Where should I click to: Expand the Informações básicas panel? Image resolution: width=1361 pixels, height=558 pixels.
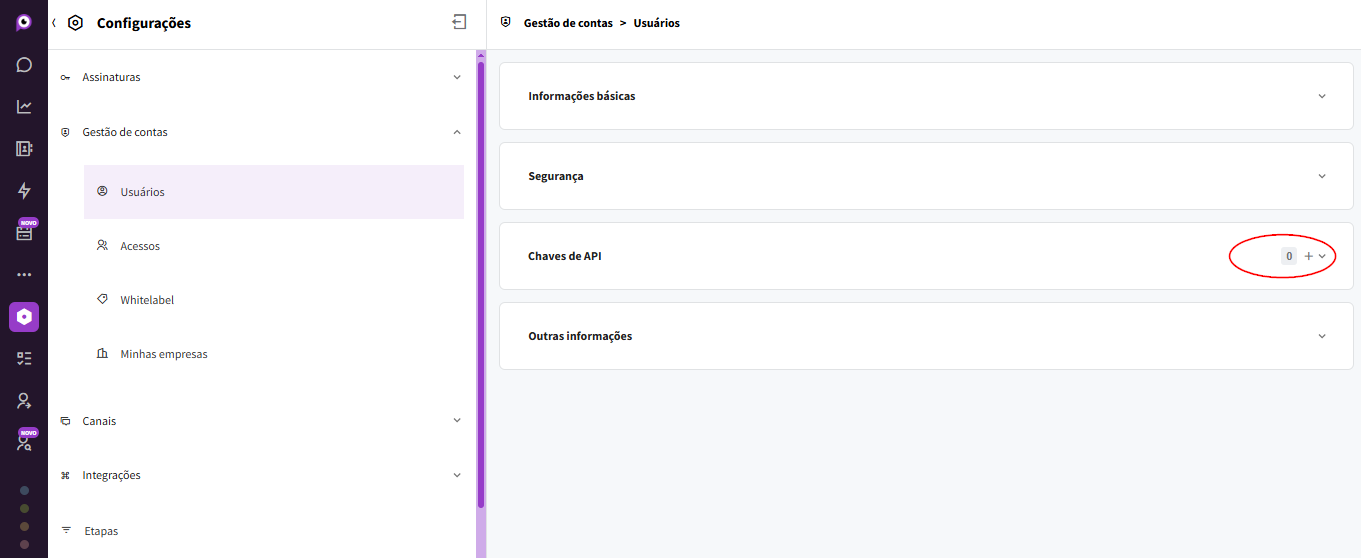[1322, 96]
